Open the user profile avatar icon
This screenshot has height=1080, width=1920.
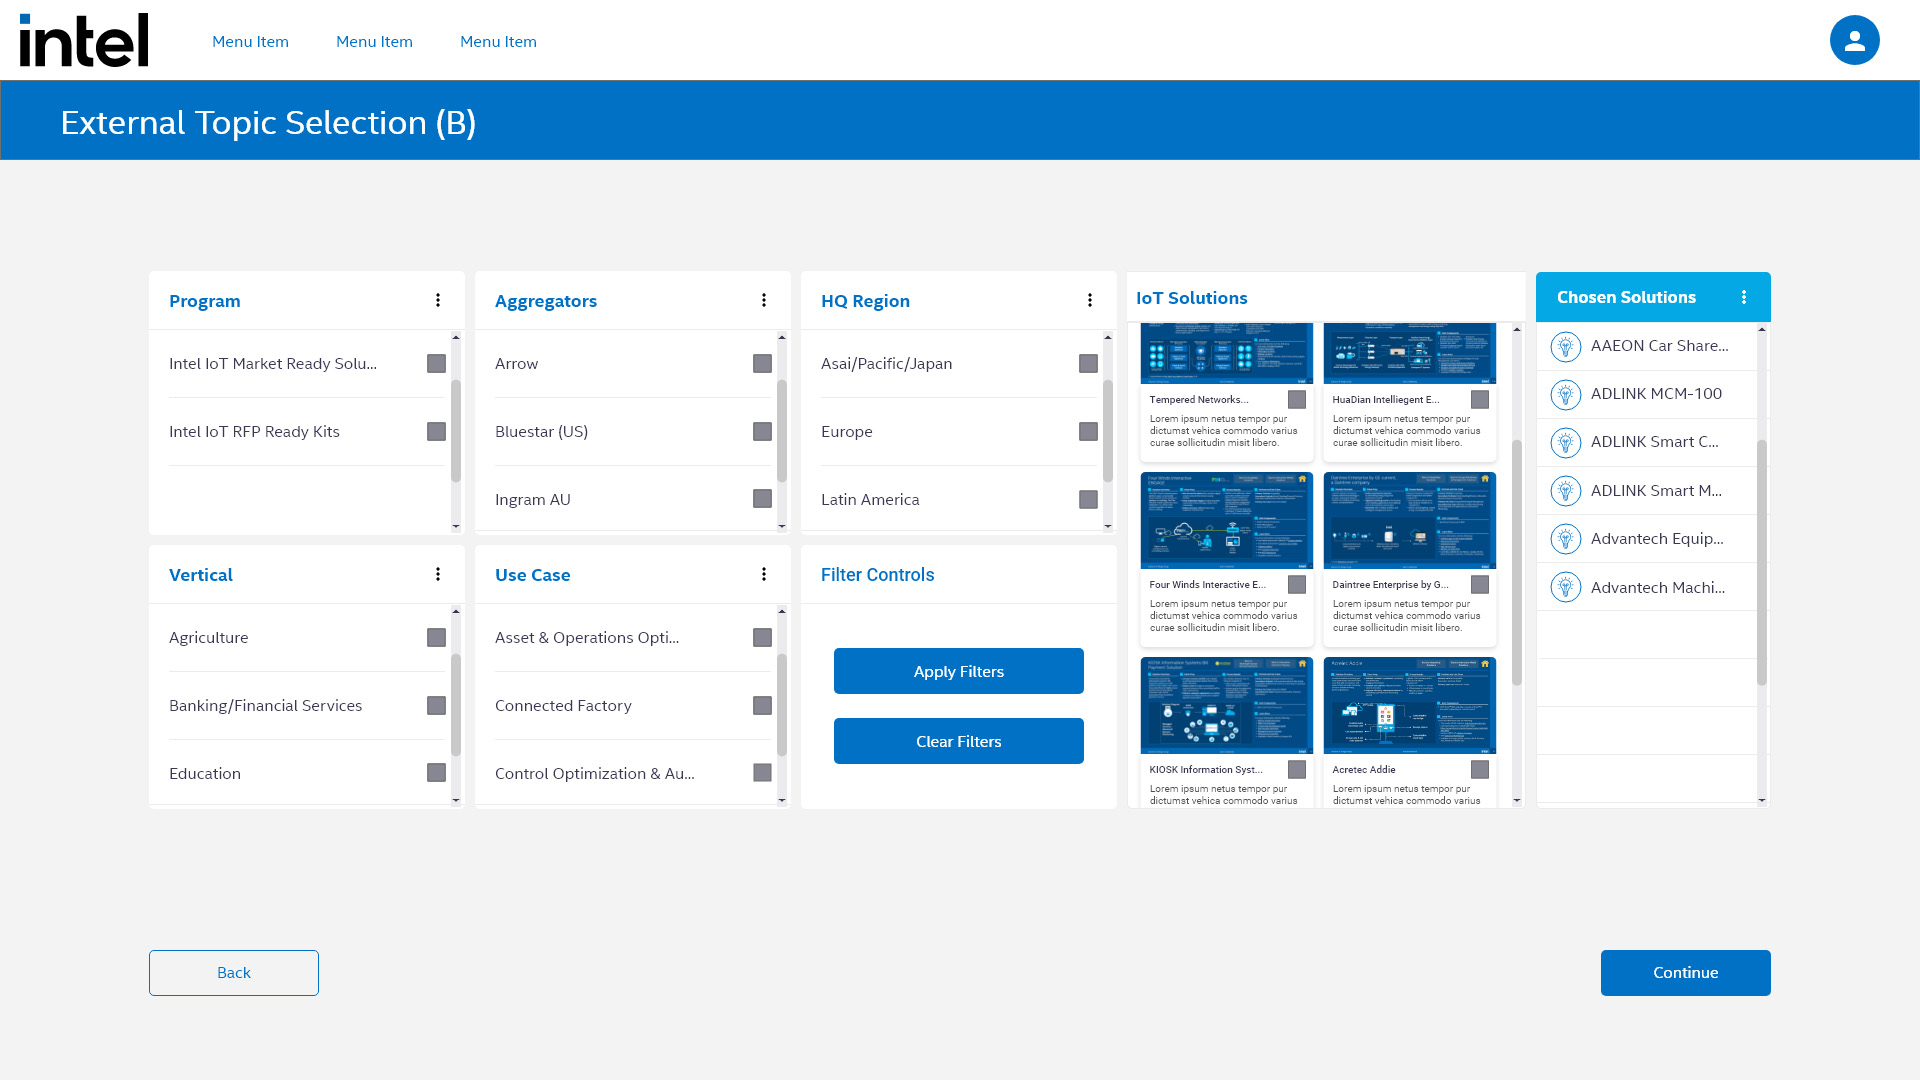pyautogui.click(x=1854, y=40)
